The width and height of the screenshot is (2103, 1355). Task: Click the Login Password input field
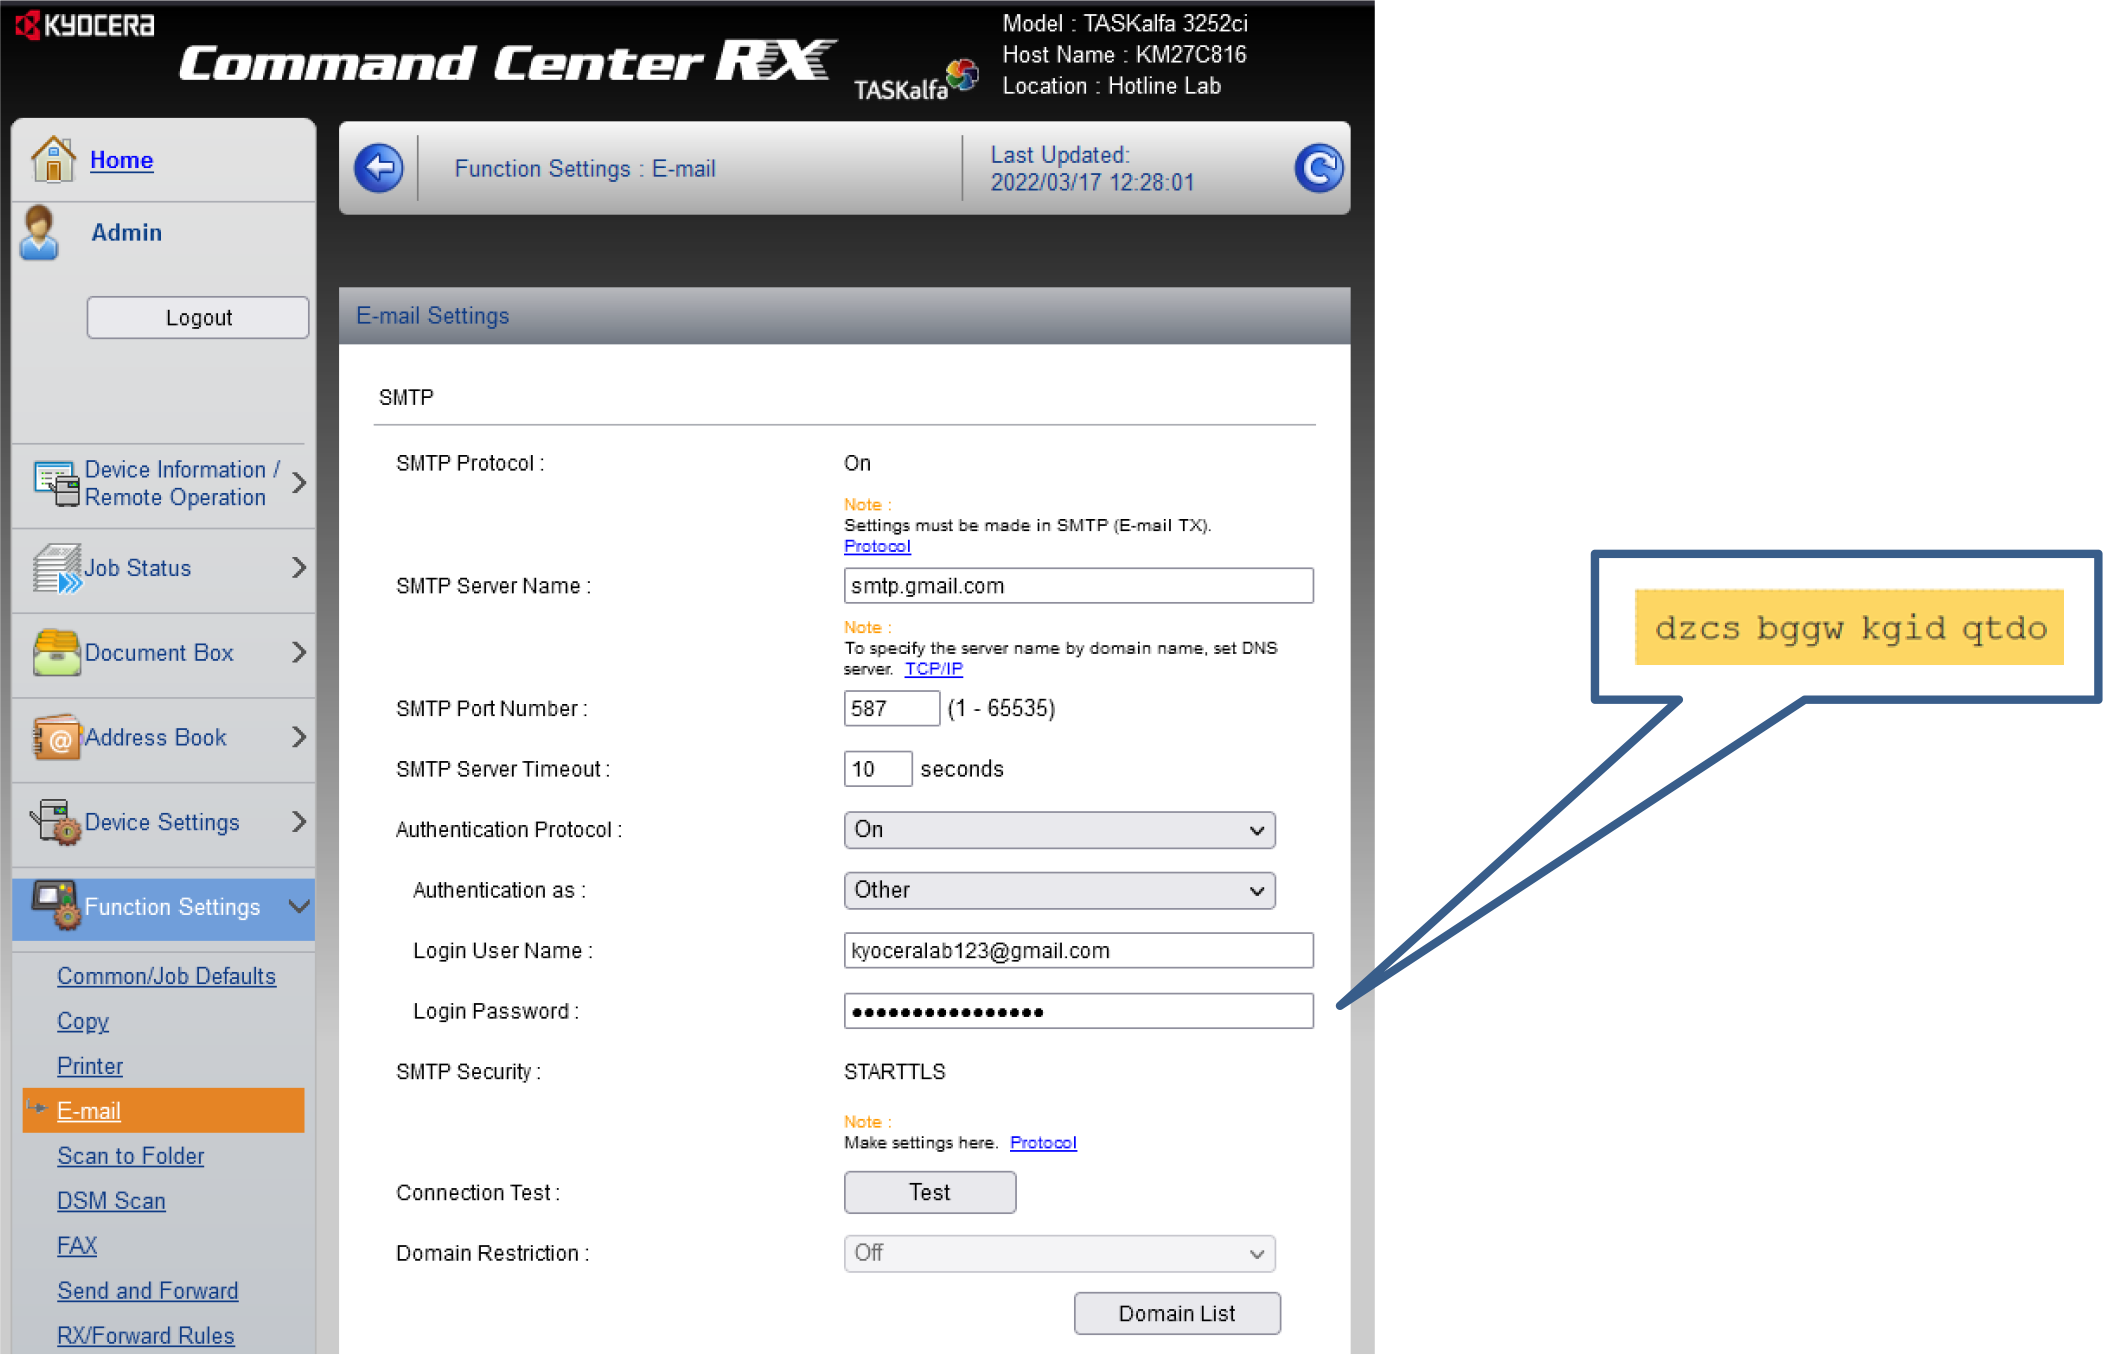tap(1079, 1012)
